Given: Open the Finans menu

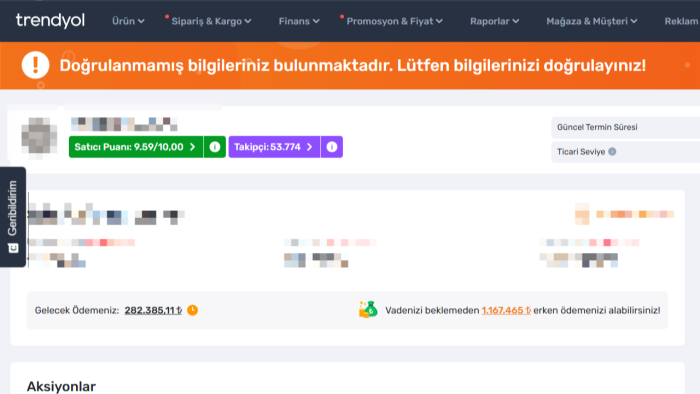Looking at the screenshot, I should (x=299, y=21).
